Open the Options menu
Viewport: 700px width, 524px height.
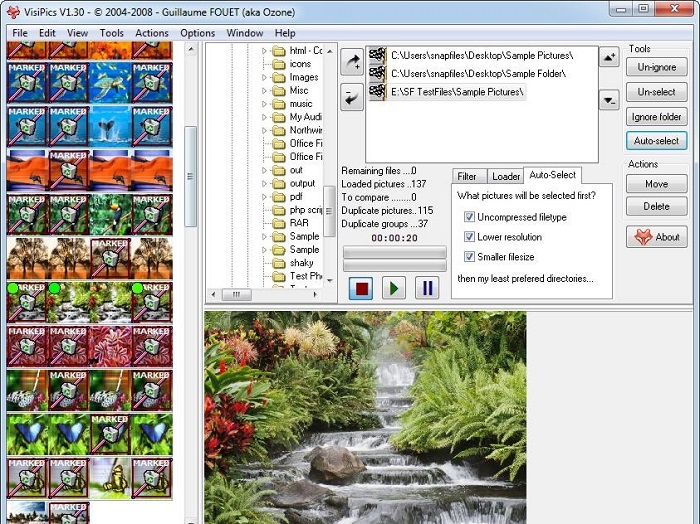point(198,33)
